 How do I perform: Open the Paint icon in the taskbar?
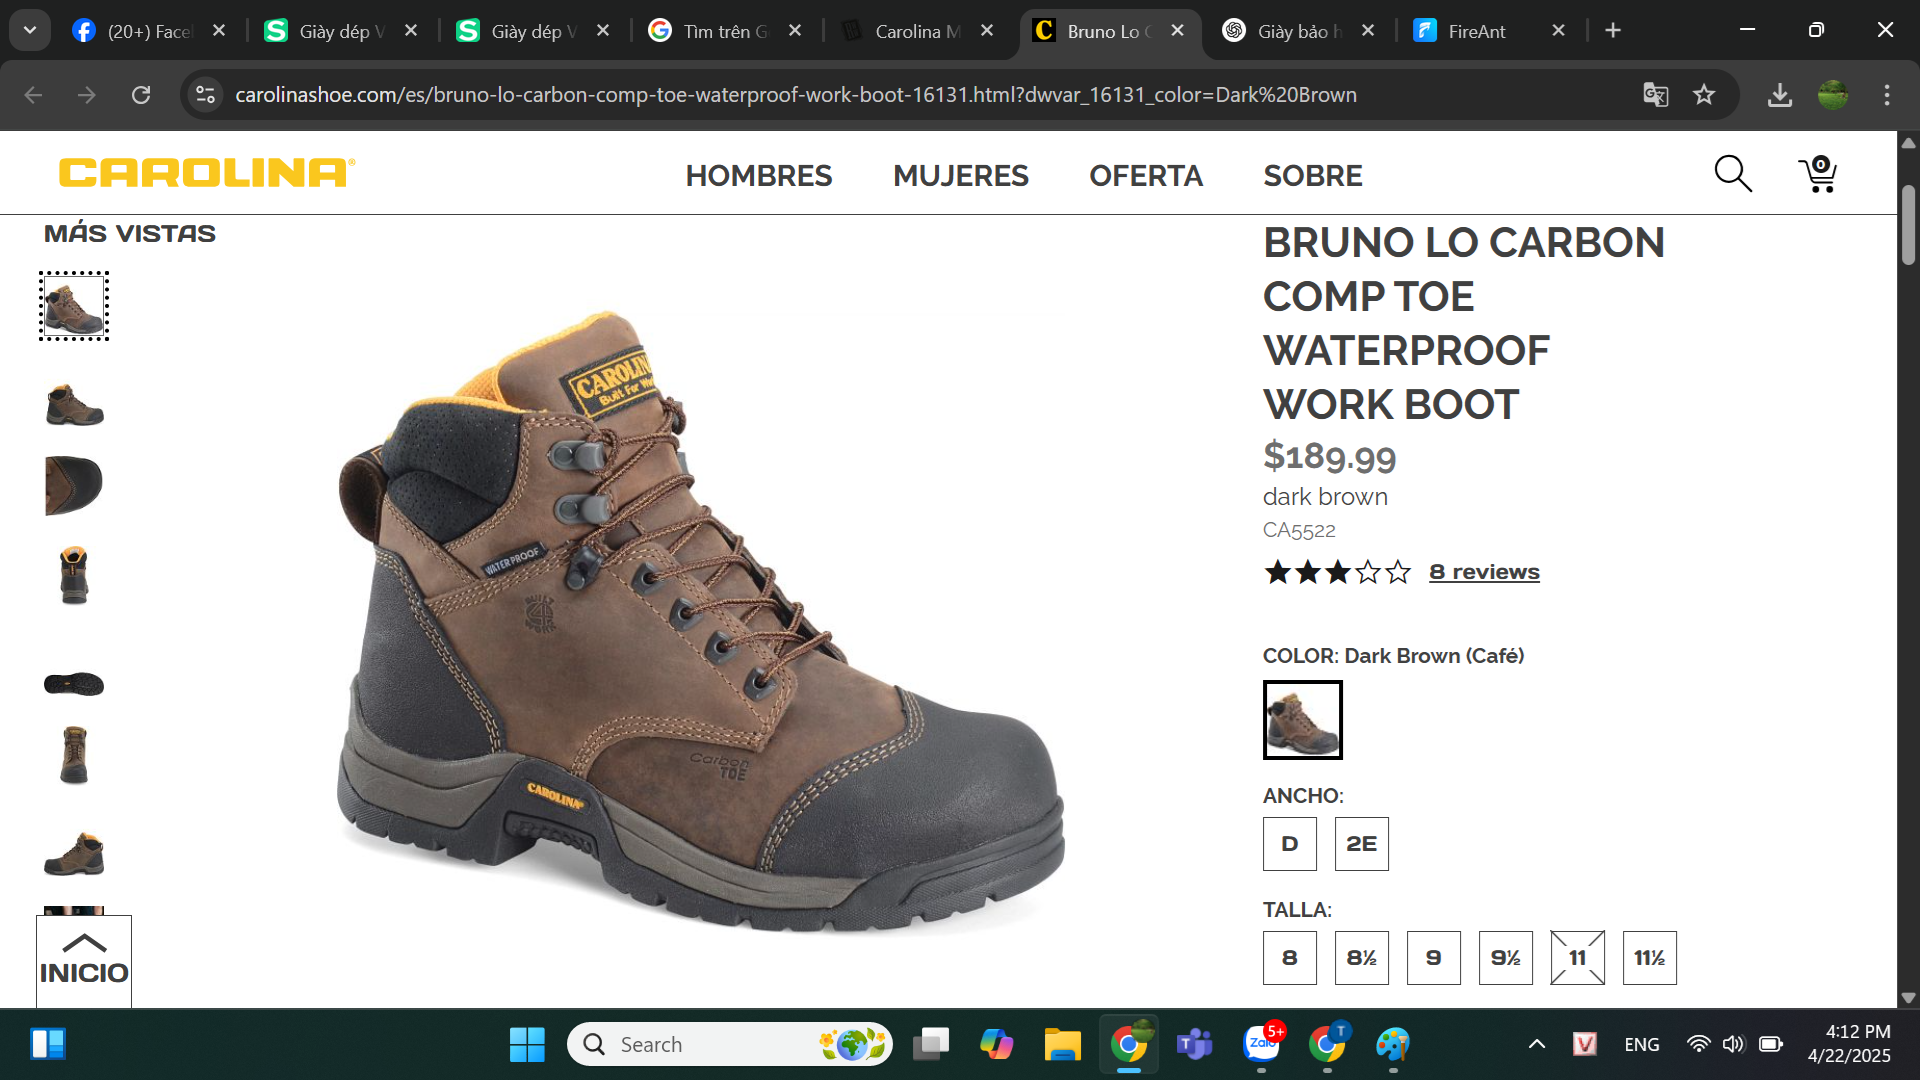click(x=1393, y=1045)
